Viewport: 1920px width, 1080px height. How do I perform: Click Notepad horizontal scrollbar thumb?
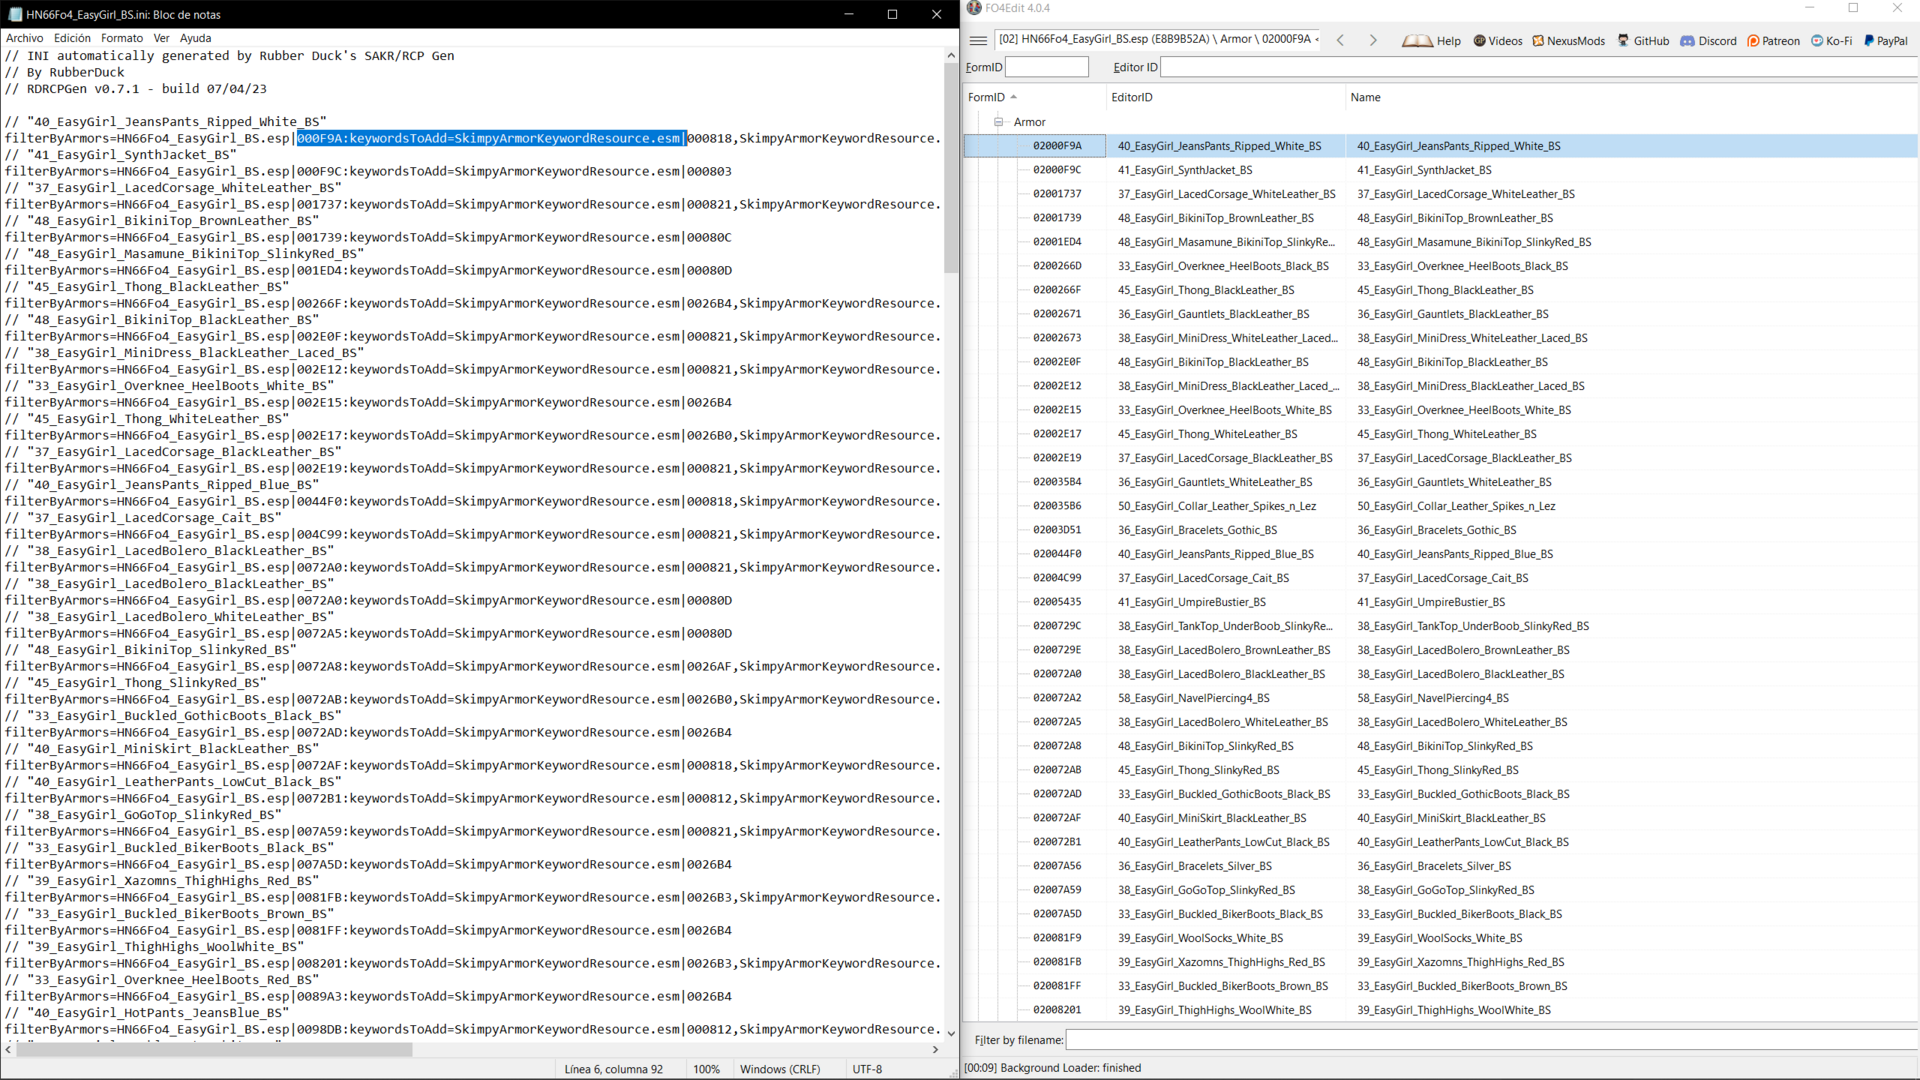(x=215, y=1050)
